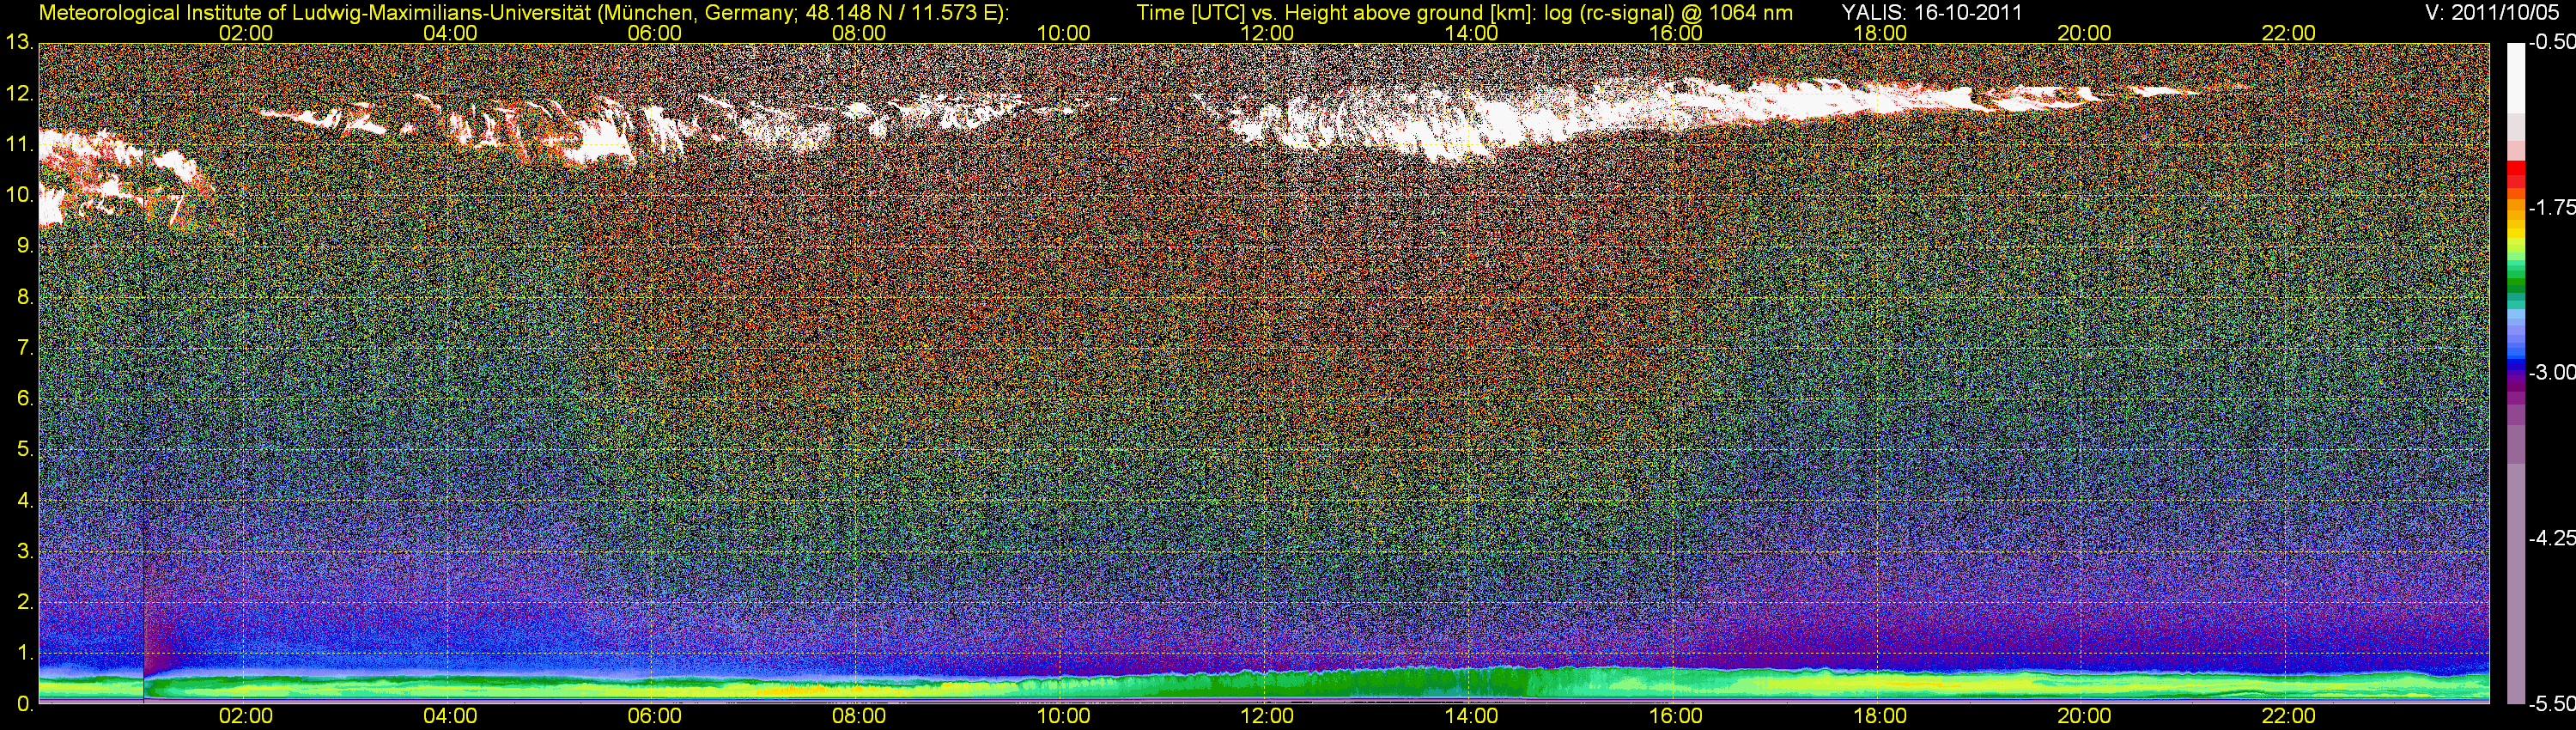Click the 18:00 label on the top time axis

pos(1879,33)
